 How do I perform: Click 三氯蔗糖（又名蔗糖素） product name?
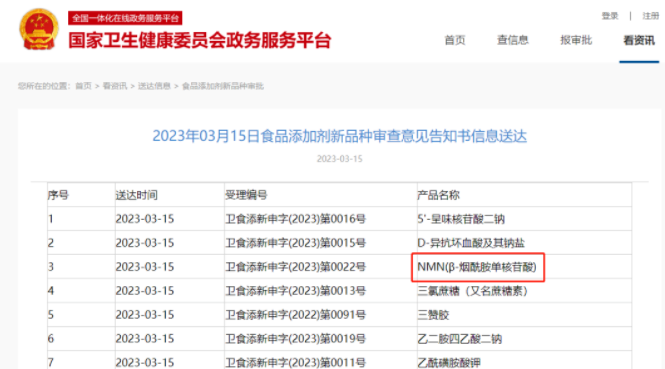coord(472,291)
